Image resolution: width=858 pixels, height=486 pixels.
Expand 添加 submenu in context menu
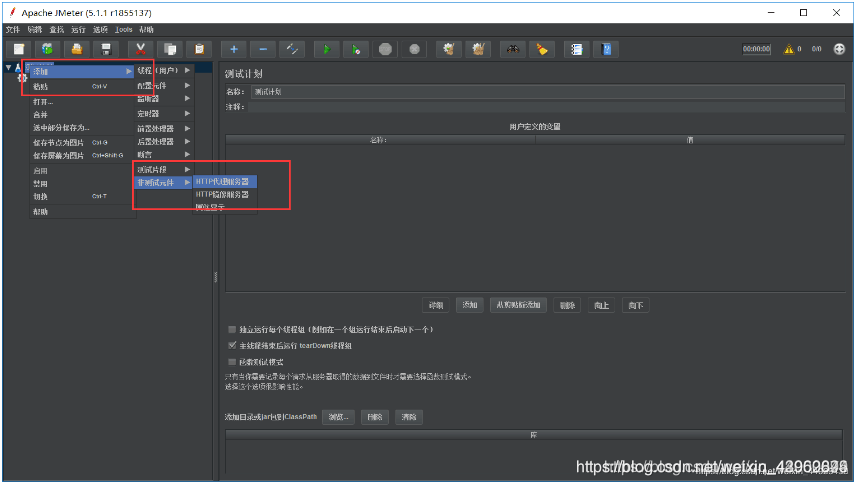coord(80,71)
